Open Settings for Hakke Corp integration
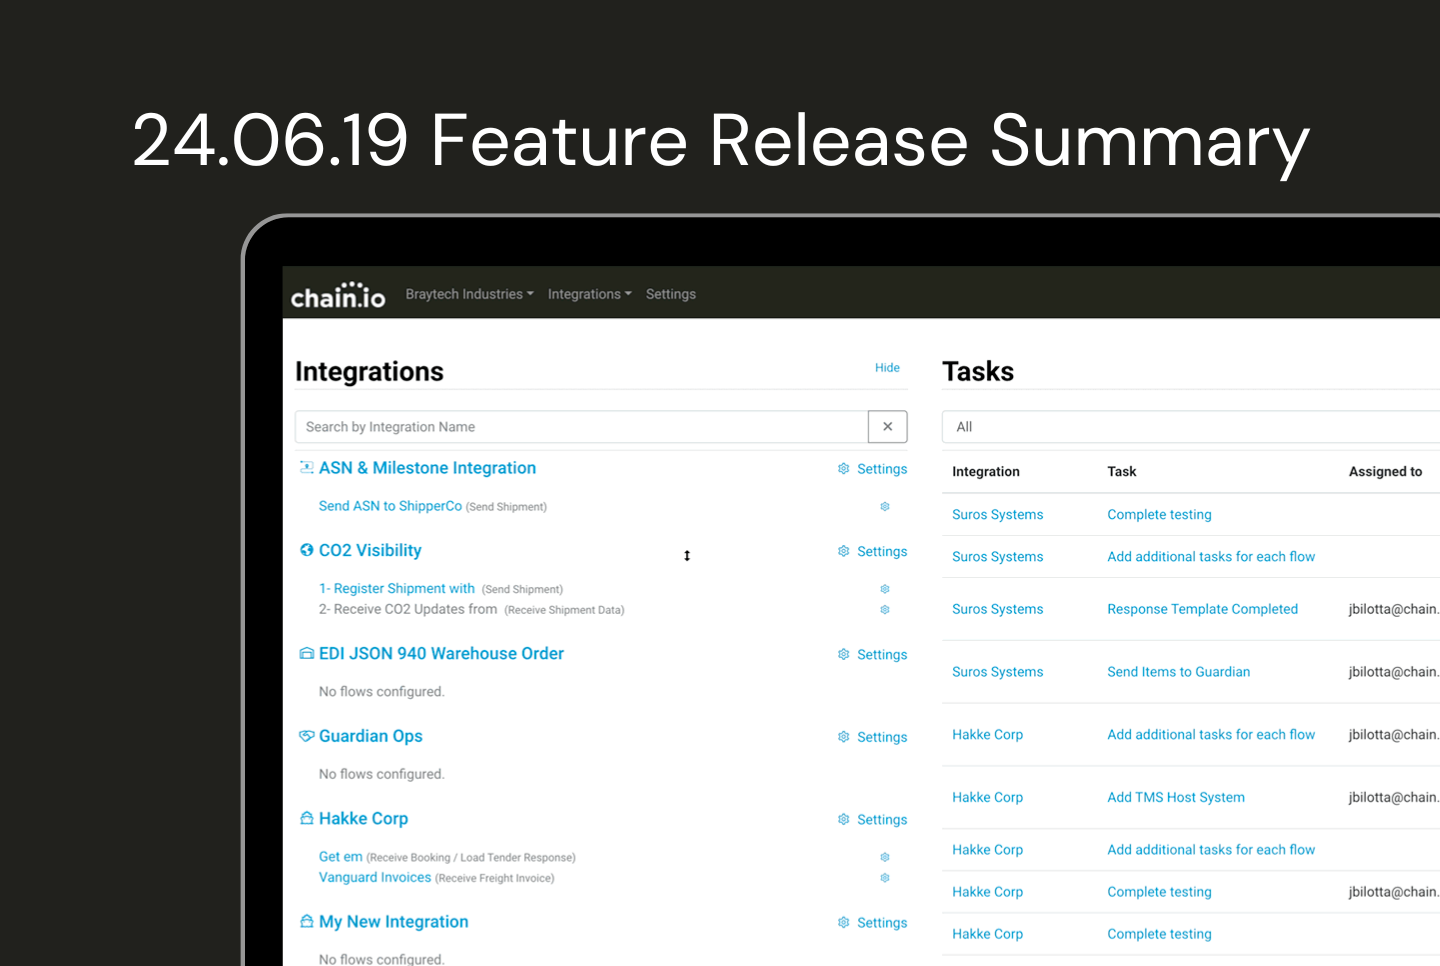Screen dimensions: 1440x966 [872, 820]
